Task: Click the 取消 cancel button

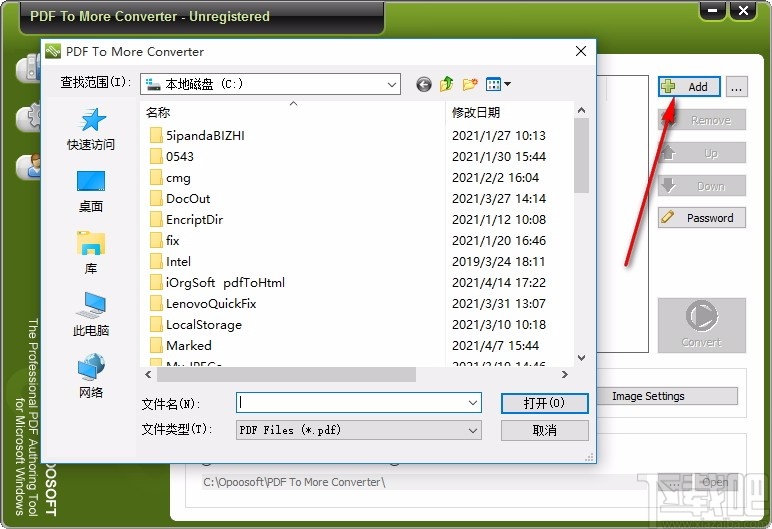Action: coord(545,430)
